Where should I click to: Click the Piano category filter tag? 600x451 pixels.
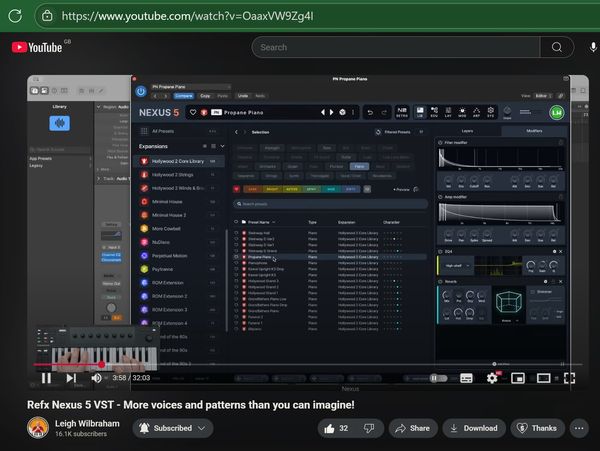pyautogui.click(x=359, y=166)
